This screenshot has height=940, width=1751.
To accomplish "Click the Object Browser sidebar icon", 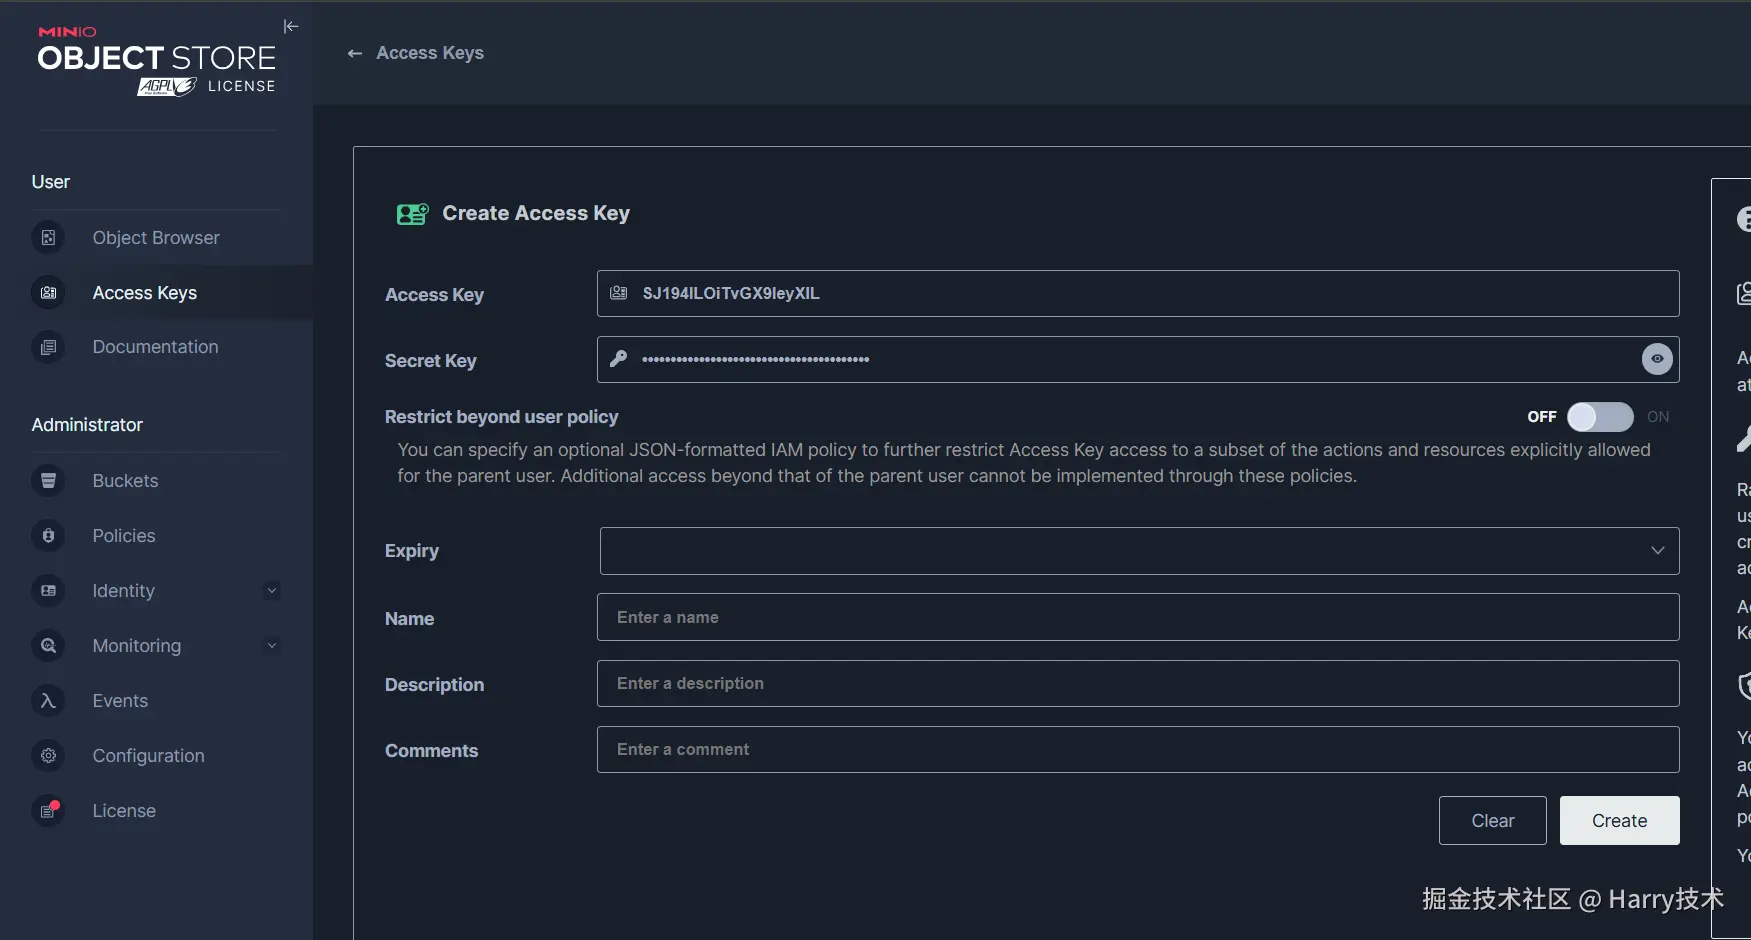I will (x=48, y=238).
